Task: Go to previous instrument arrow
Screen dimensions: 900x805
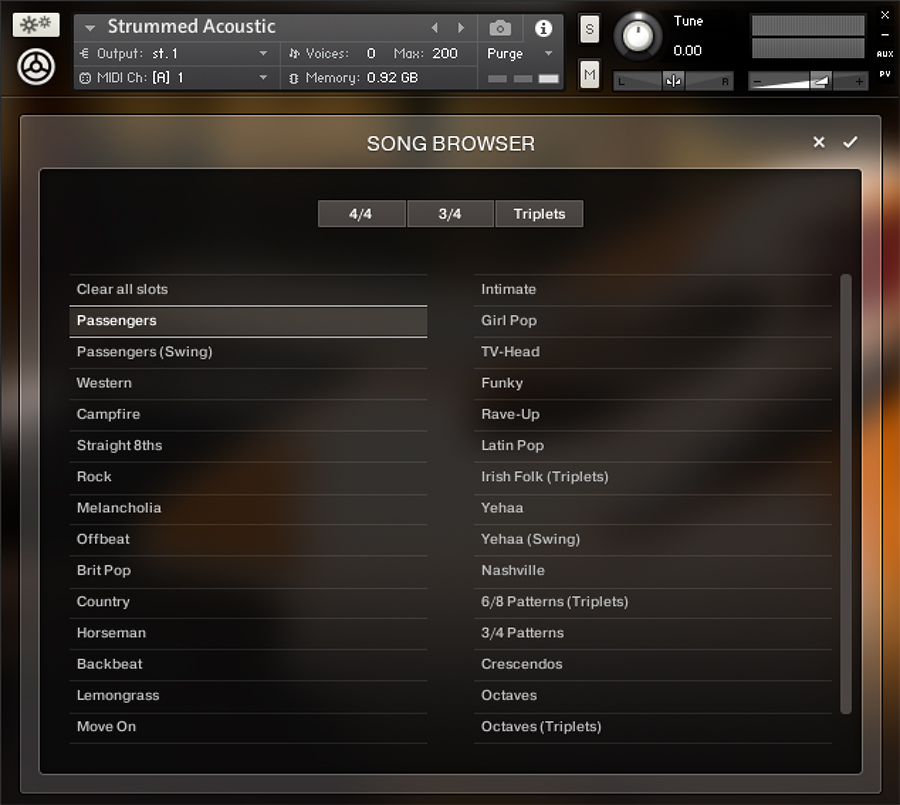Action: (434, 28)
